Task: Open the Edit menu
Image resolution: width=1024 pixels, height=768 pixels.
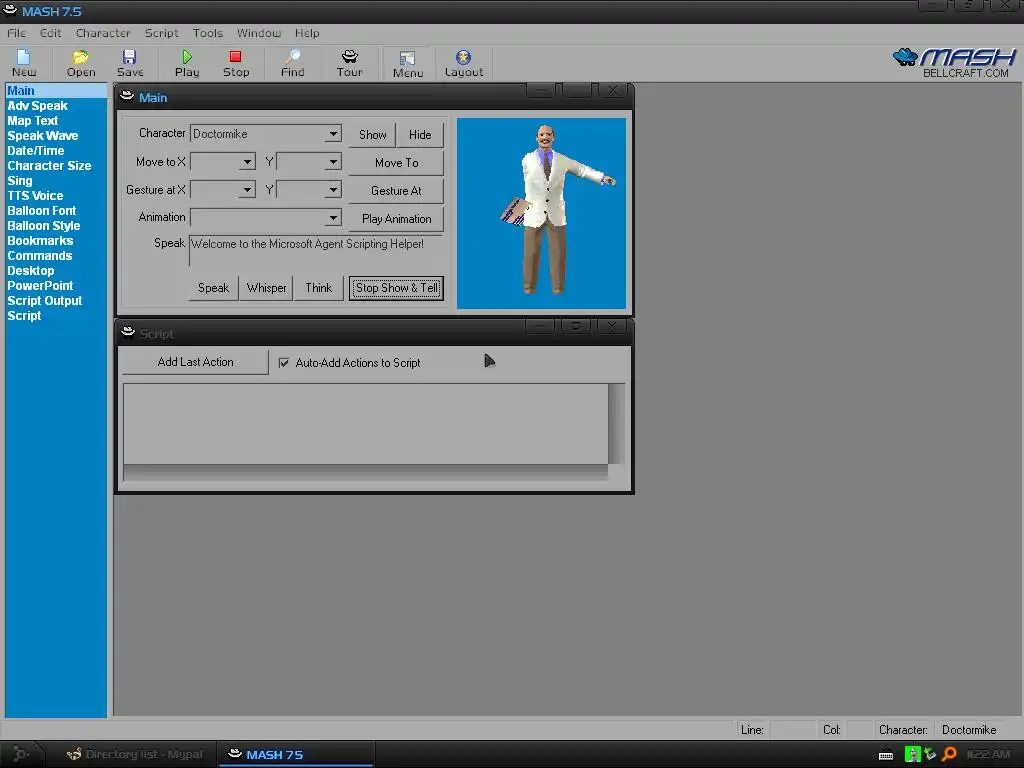Action: [50, 33]
